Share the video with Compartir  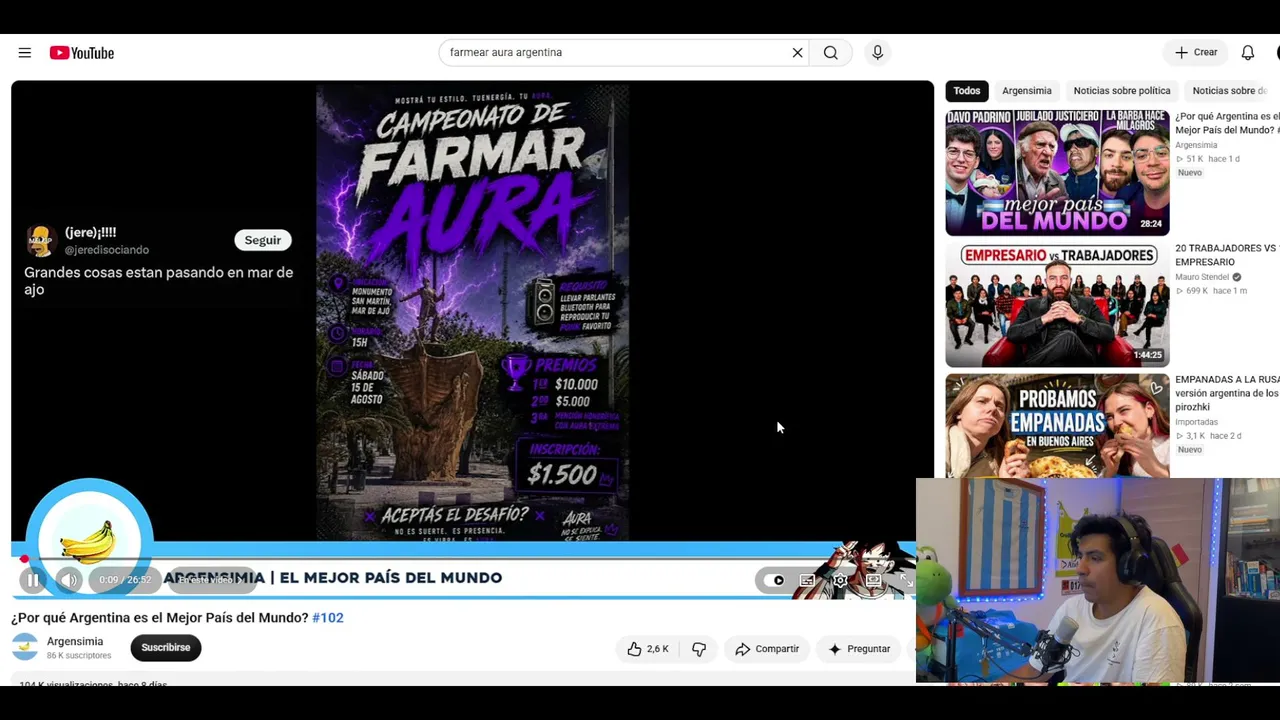pyautogui.click(x=767, y=649)
